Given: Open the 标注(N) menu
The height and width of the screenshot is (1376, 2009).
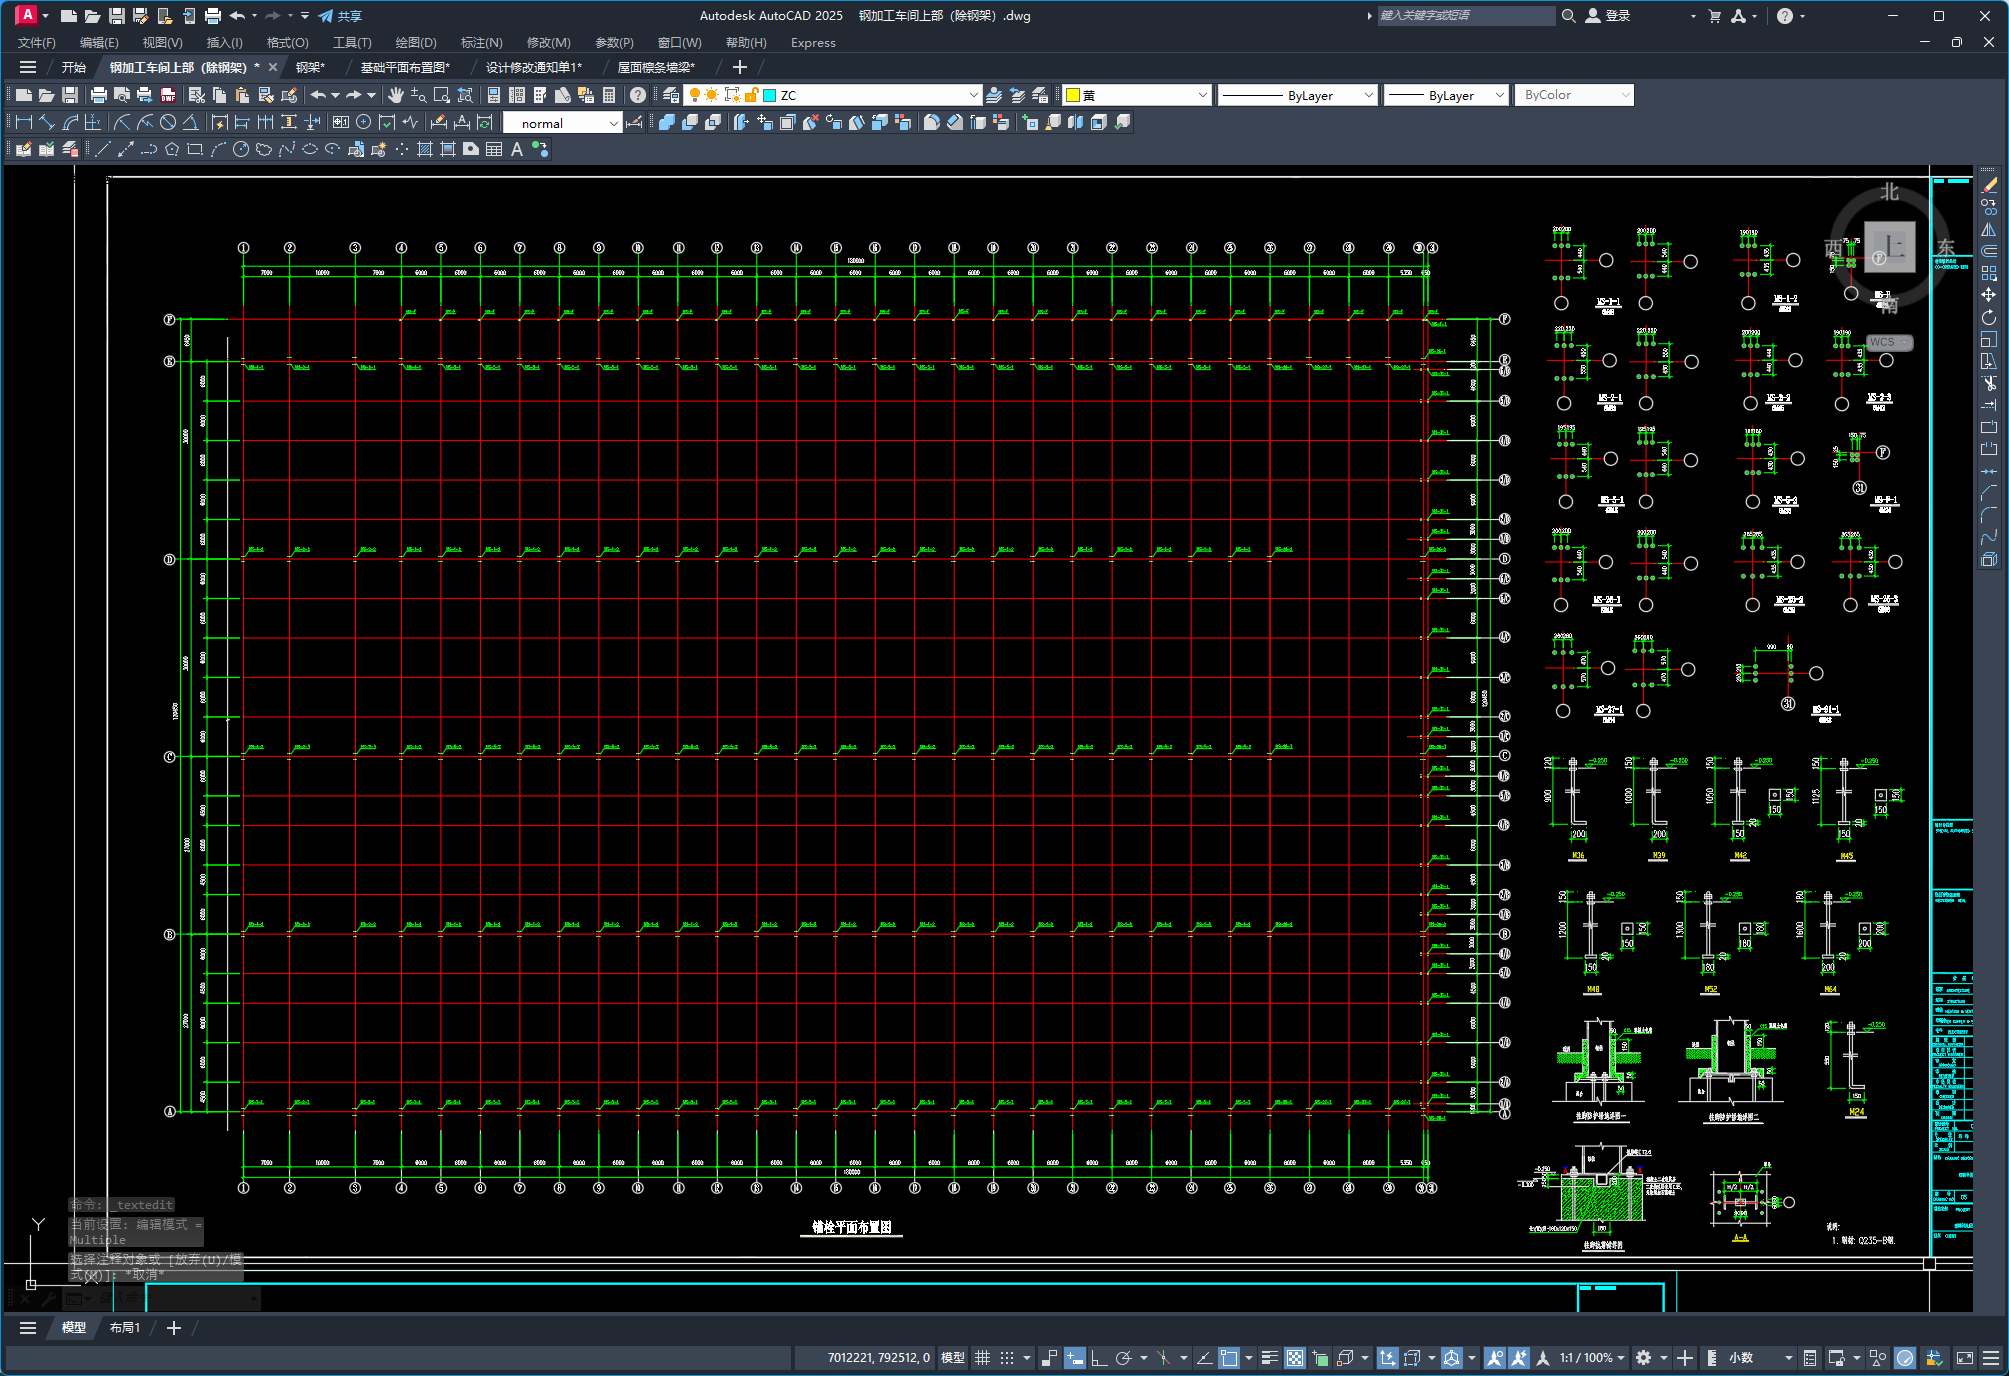Looking at the screenshot, I should pos(481,42).
